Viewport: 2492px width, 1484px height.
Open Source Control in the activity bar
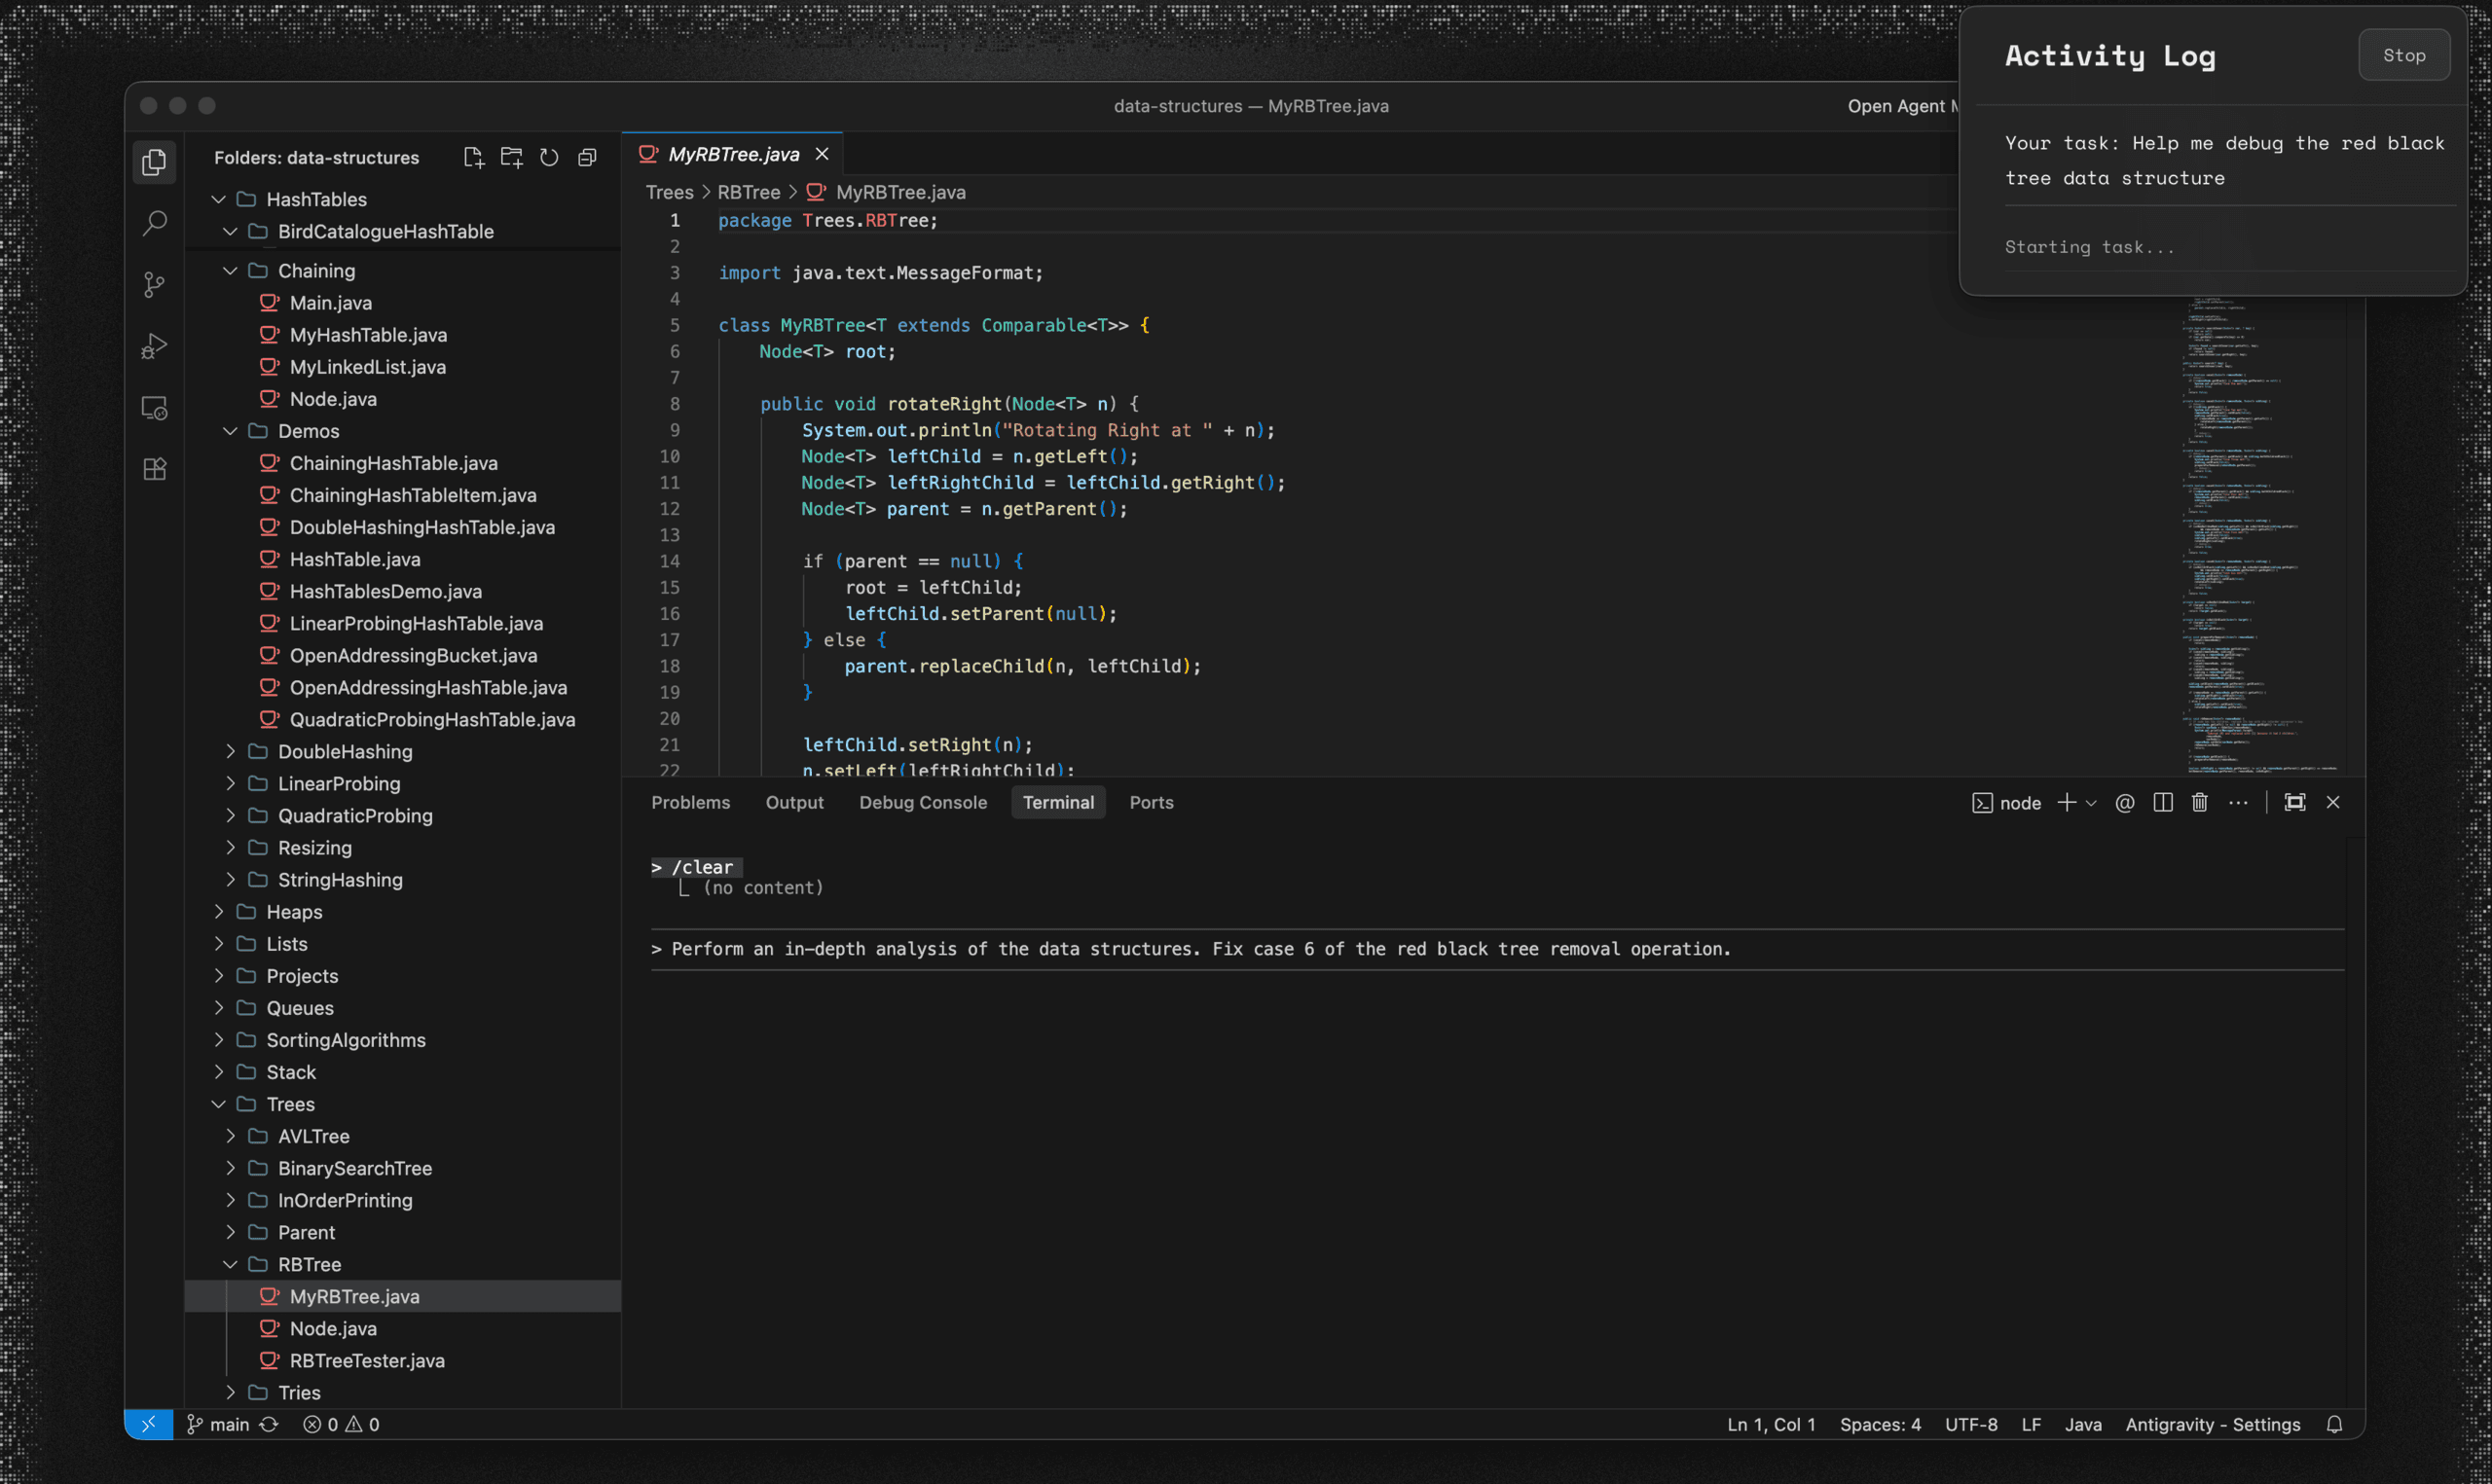pos(155,284)
